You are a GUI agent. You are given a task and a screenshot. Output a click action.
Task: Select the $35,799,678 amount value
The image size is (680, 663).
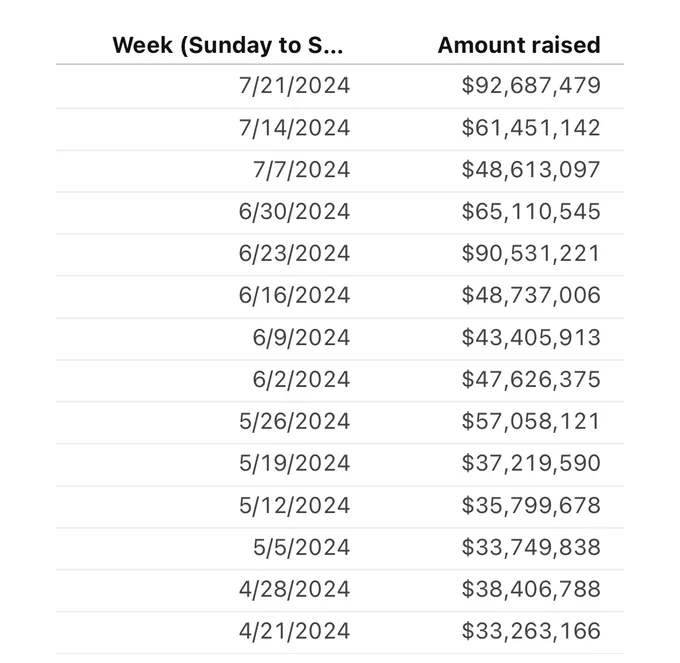(x=531, y=505)
